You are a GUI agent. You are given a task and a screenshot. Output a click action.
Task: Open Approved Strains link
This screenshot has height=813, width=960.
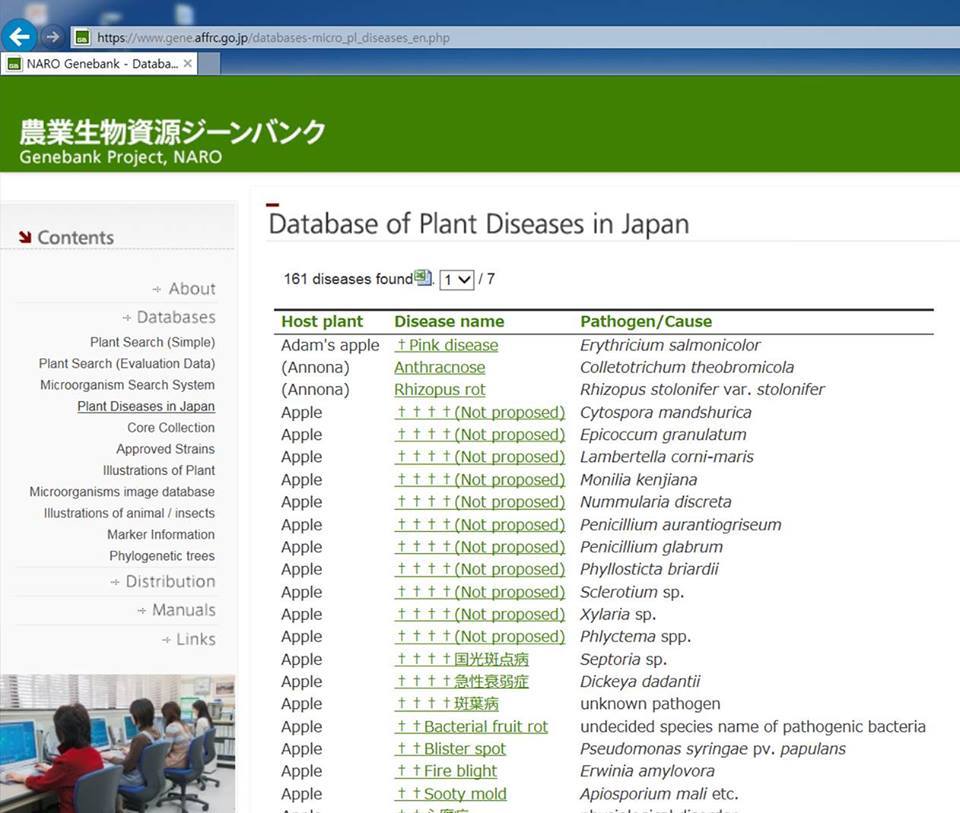(x=165, y=449)
